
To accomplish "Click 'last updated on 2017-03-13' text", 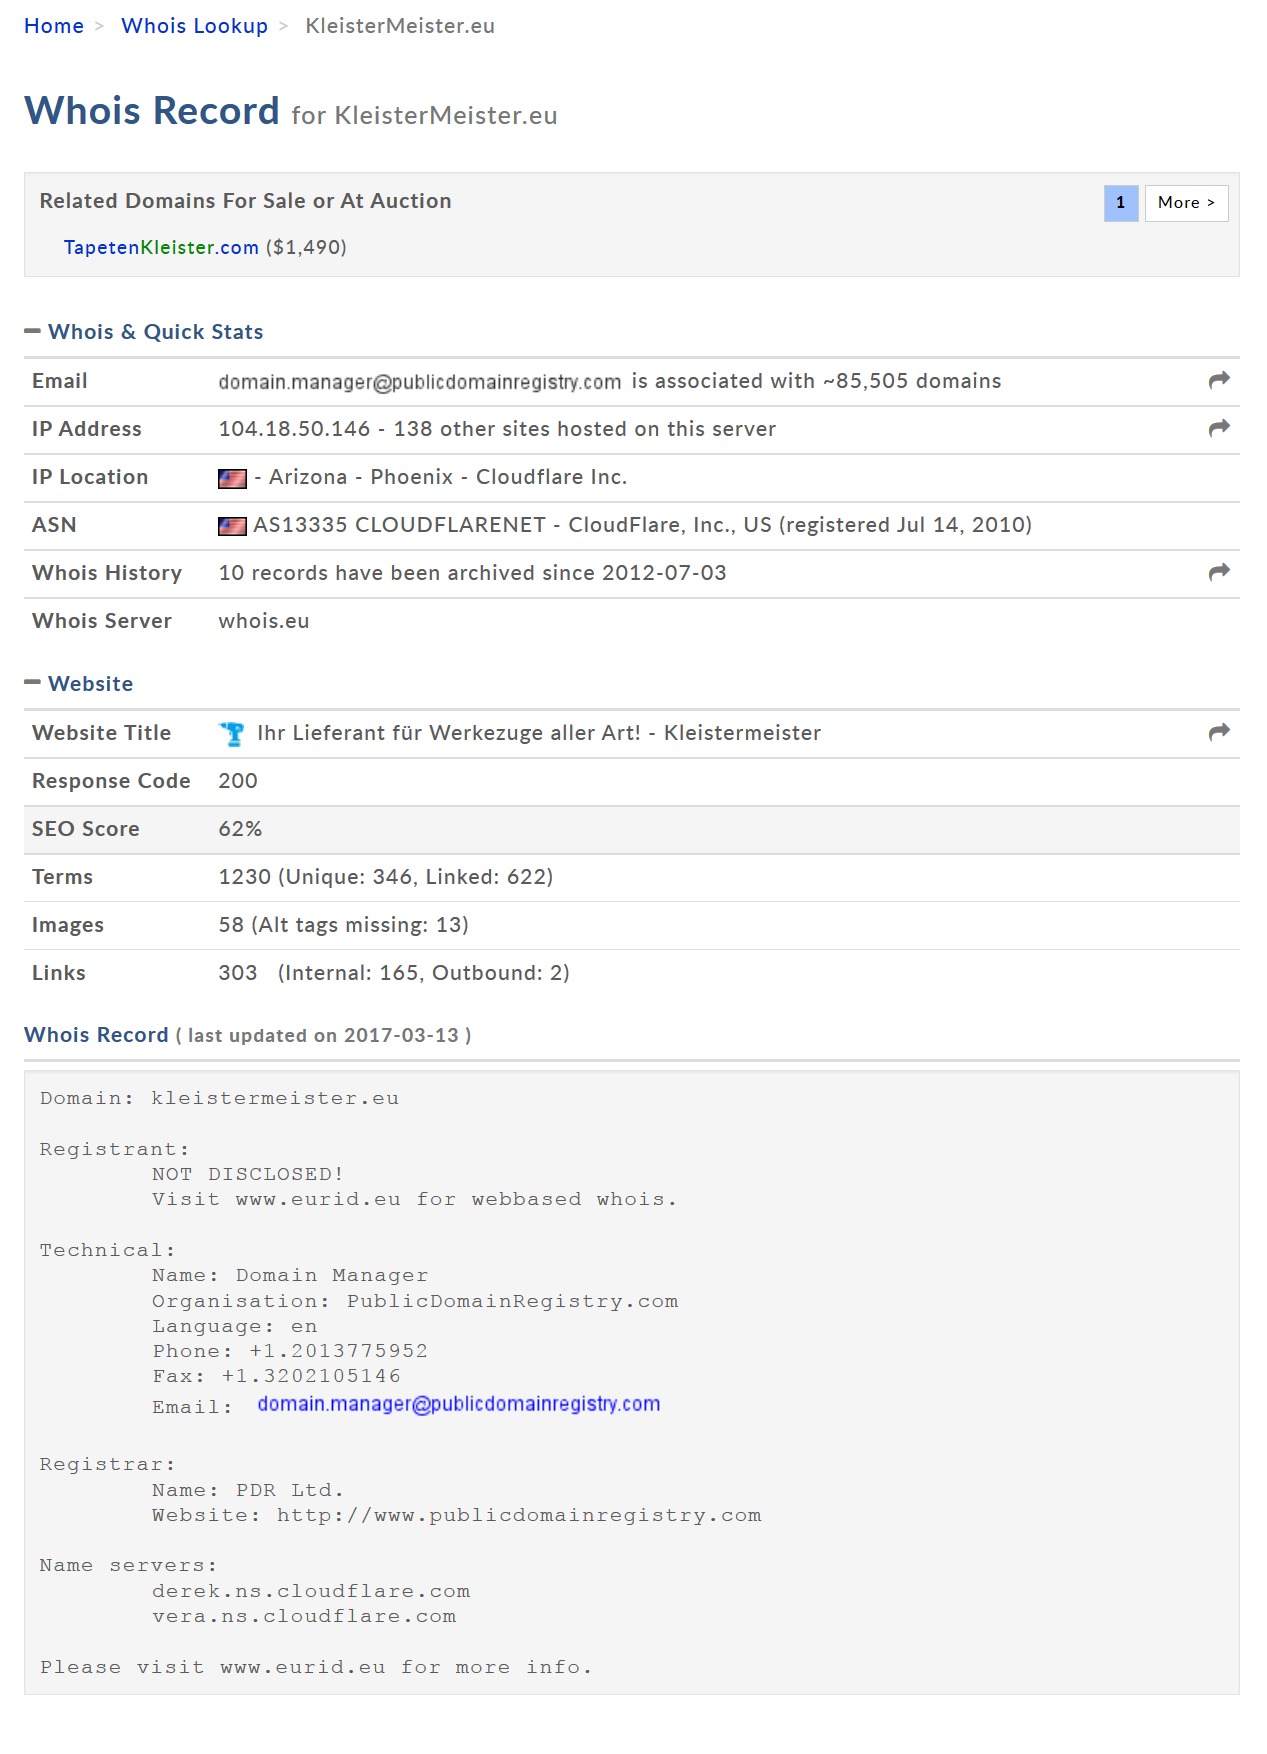I will click(323, 1035).
